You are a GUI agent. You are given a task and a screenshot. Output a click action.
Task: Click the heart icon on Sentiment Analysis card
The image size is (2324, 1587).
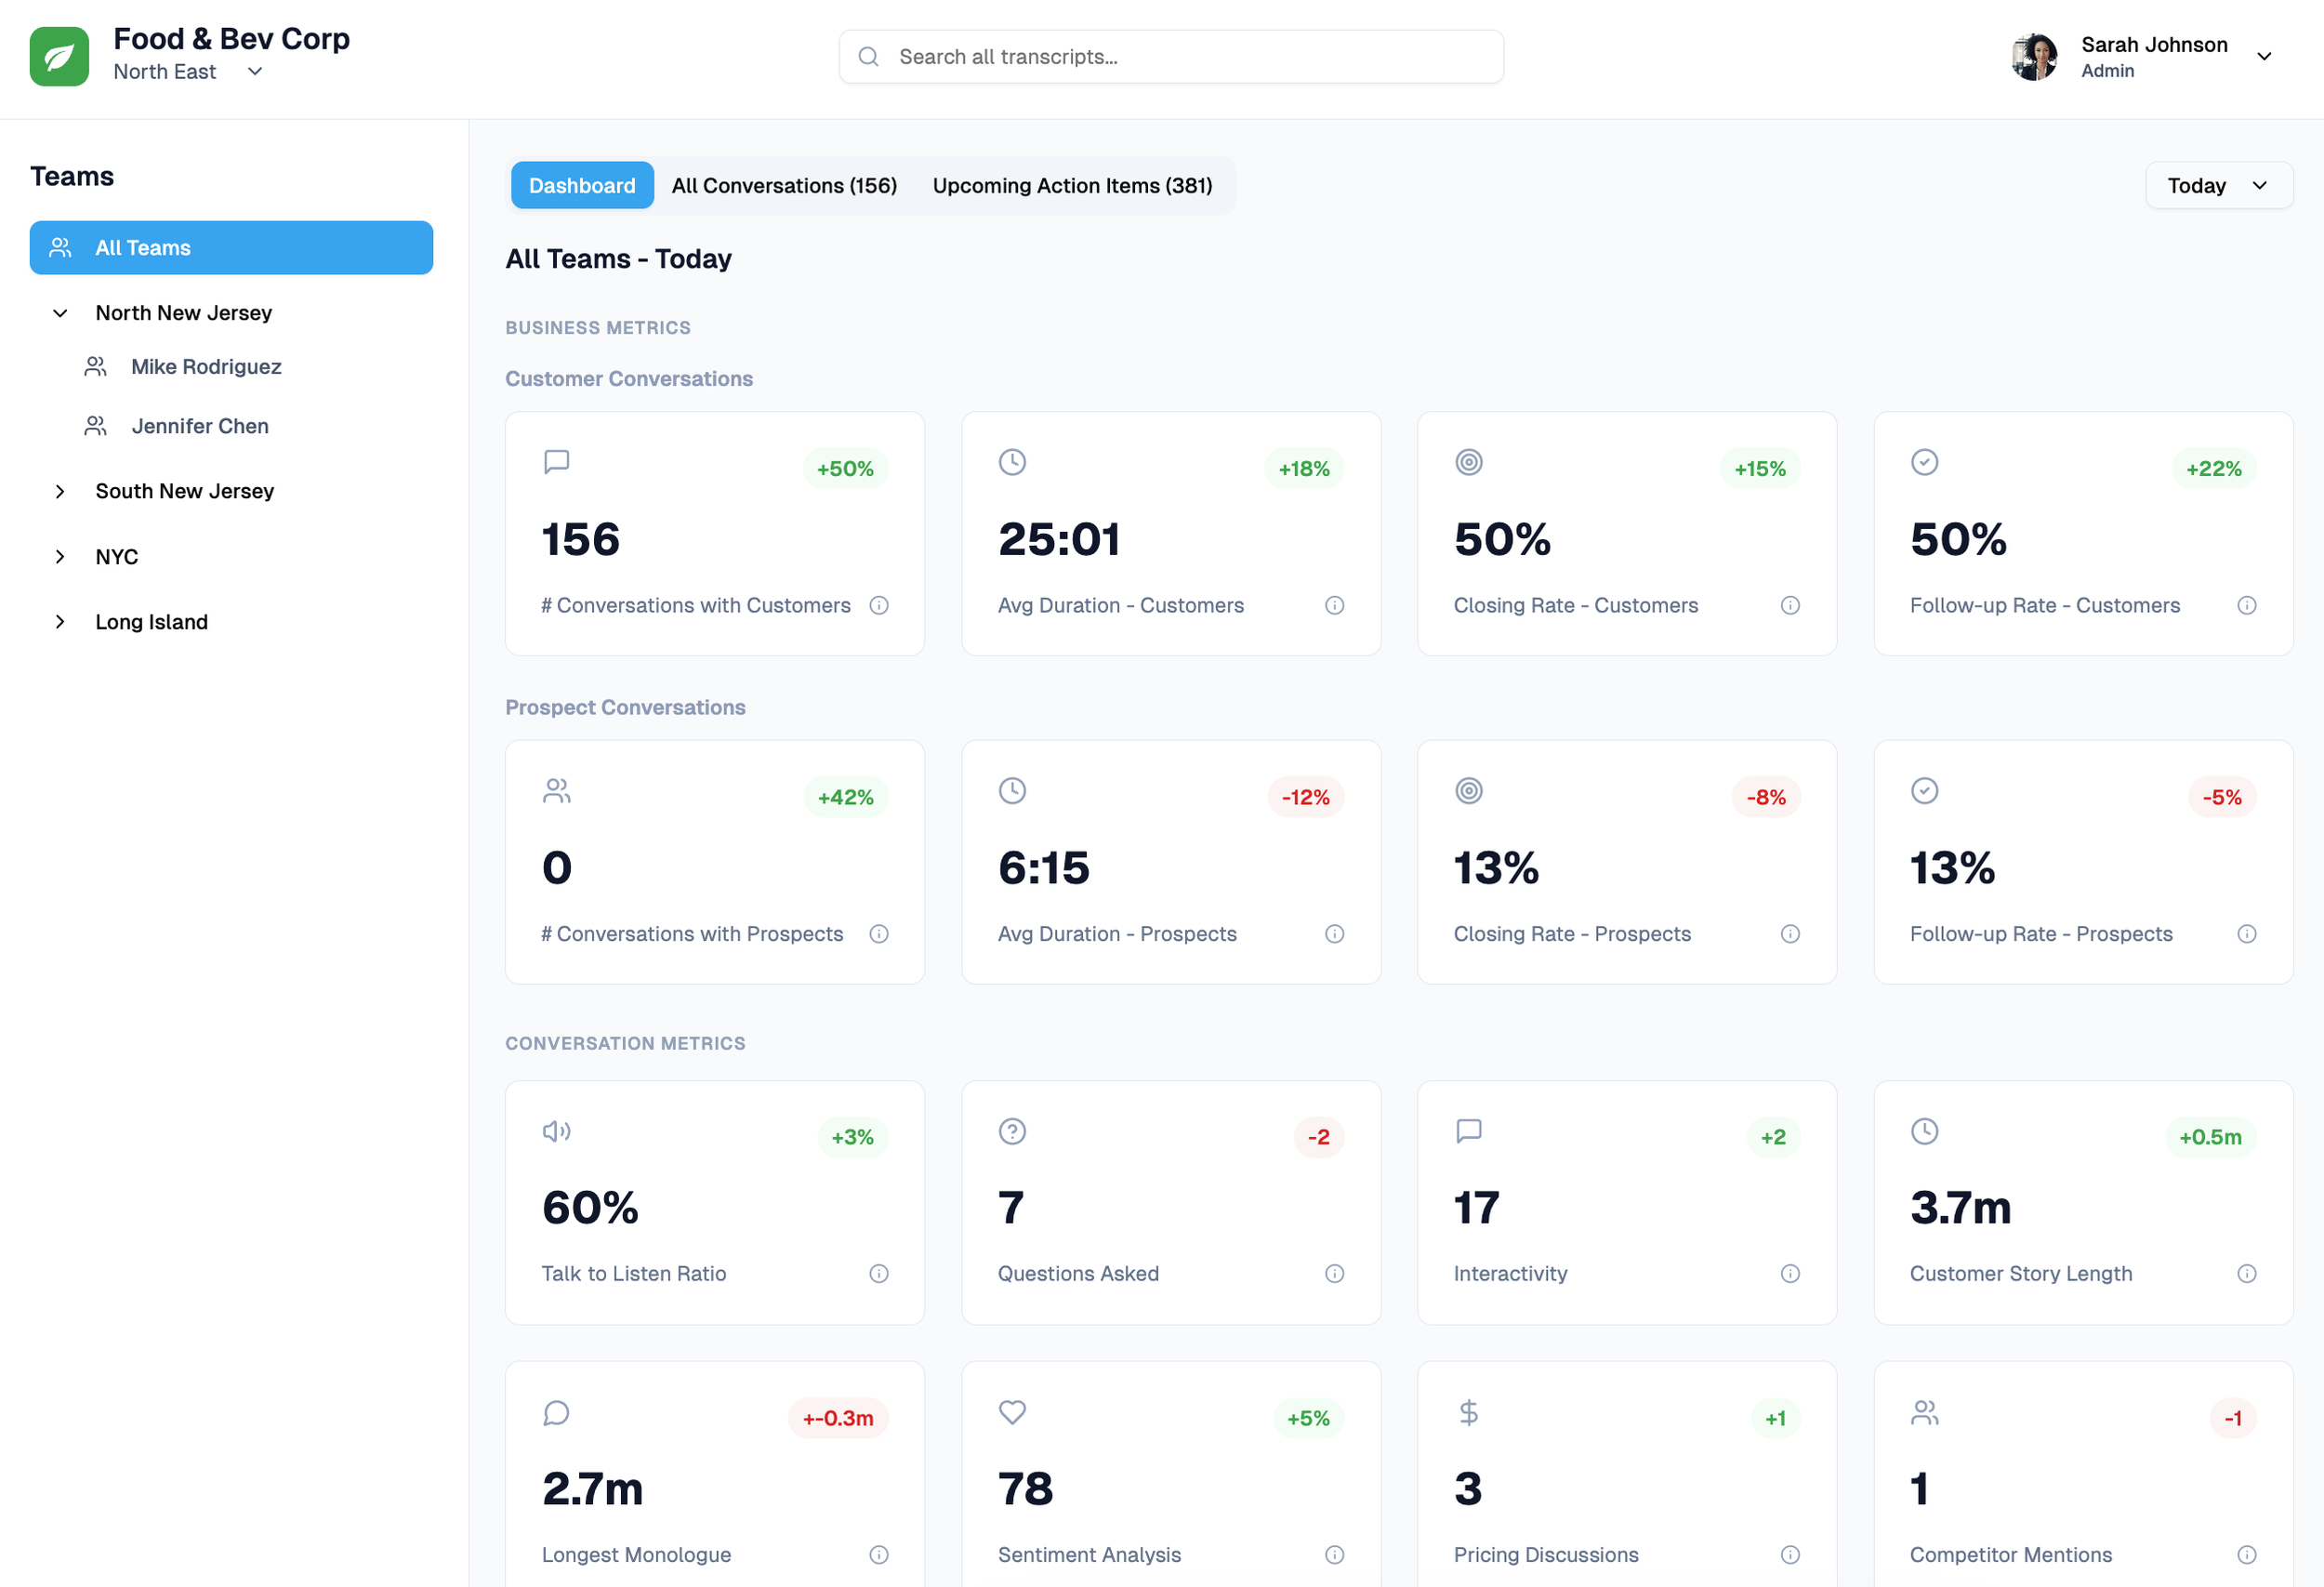click(x=1012, y=1412)
